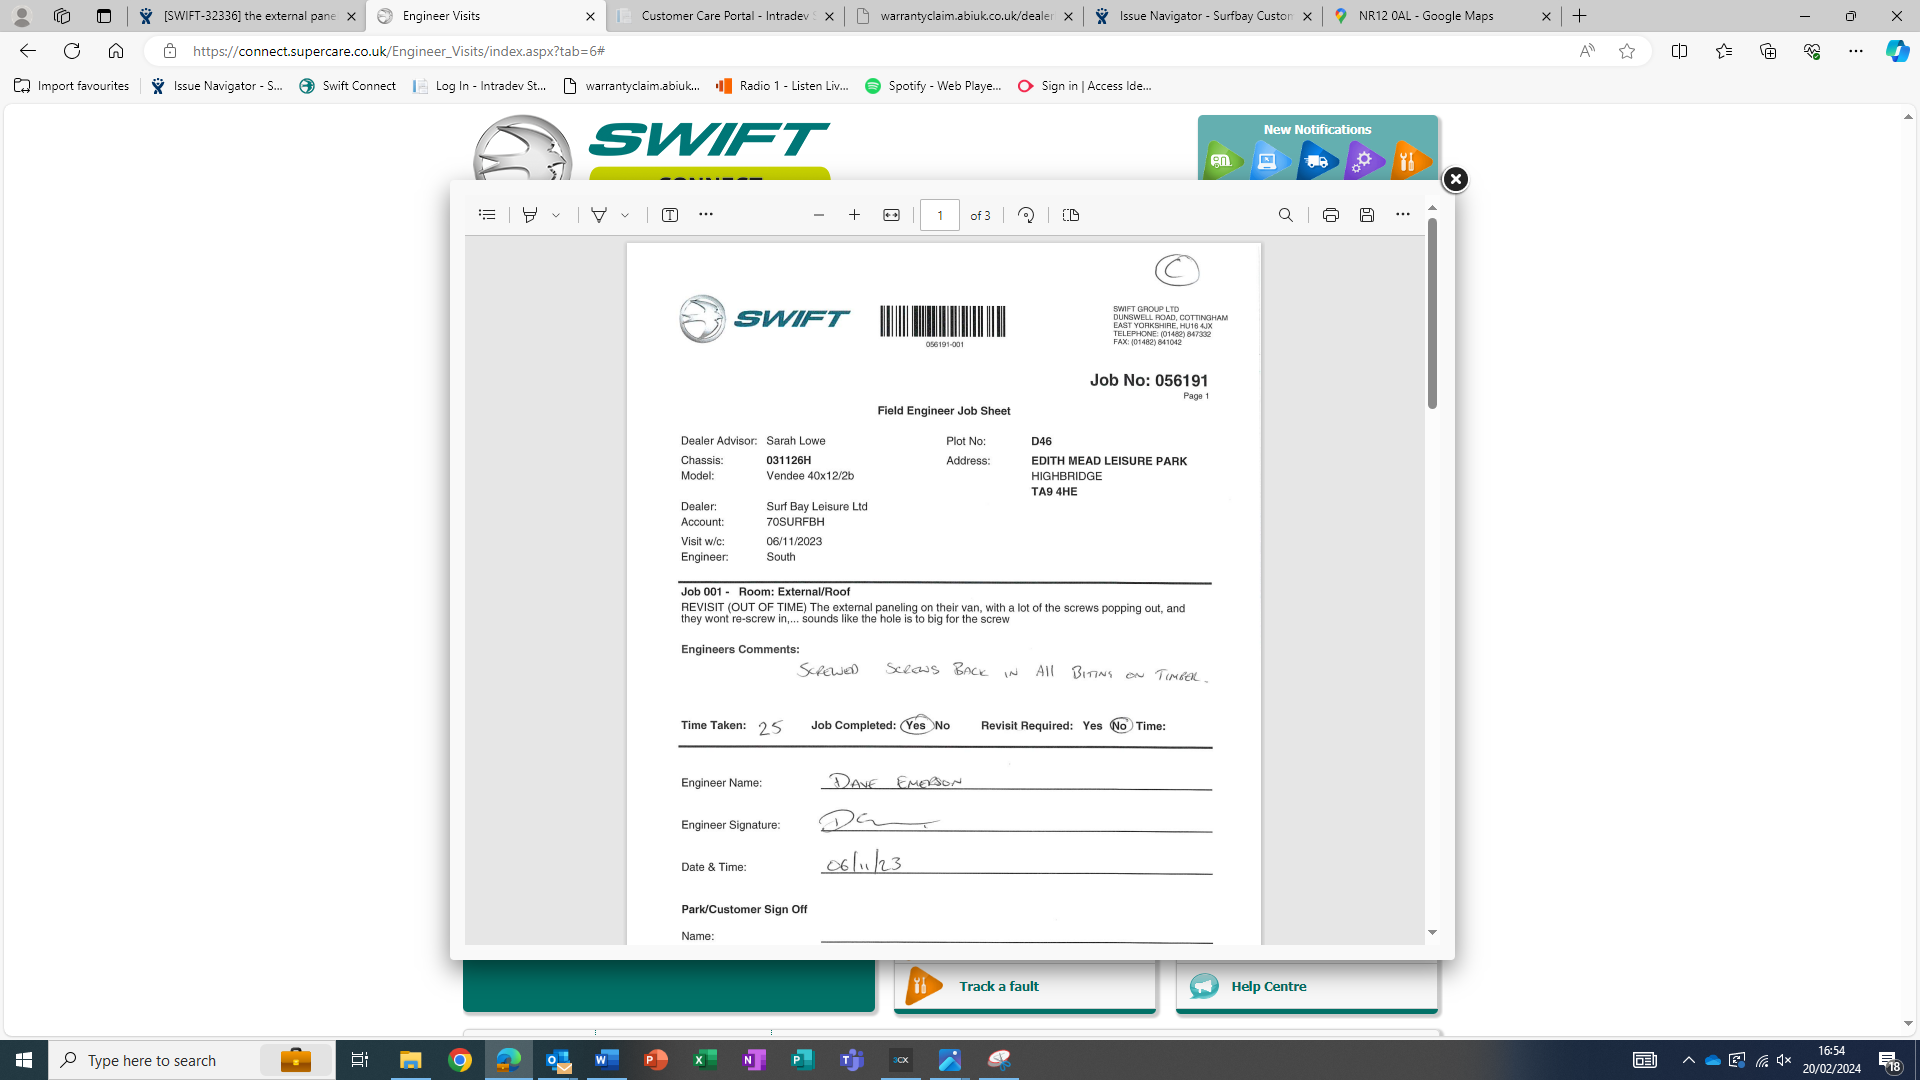Rotate the PDF page
The image size is (1920, 1080).
click(1026, 215)
